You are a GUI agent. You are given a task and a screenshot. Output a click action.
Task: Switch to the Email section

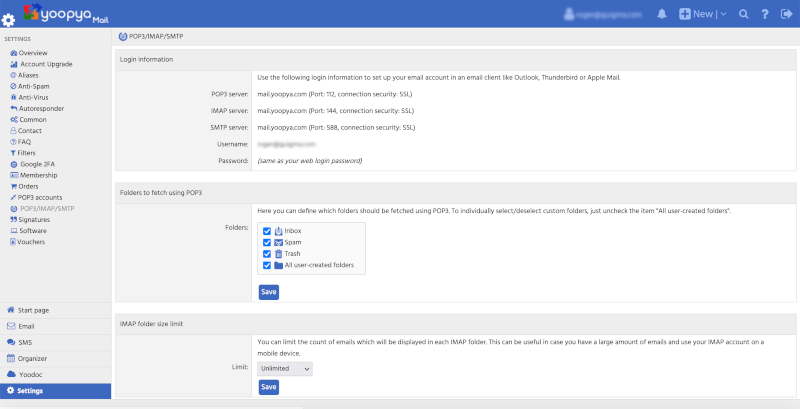tap(27, 326)
